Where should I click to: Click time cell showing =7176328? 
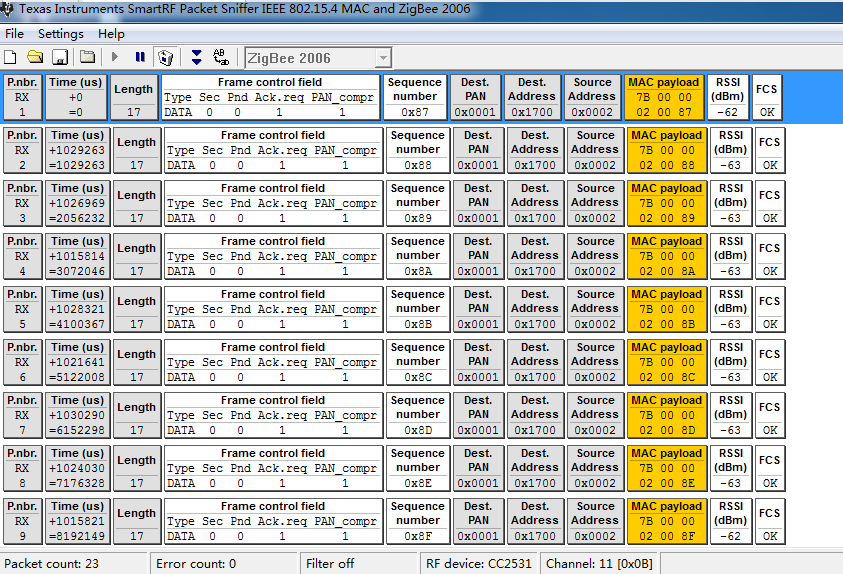click(x=77, y=469)
